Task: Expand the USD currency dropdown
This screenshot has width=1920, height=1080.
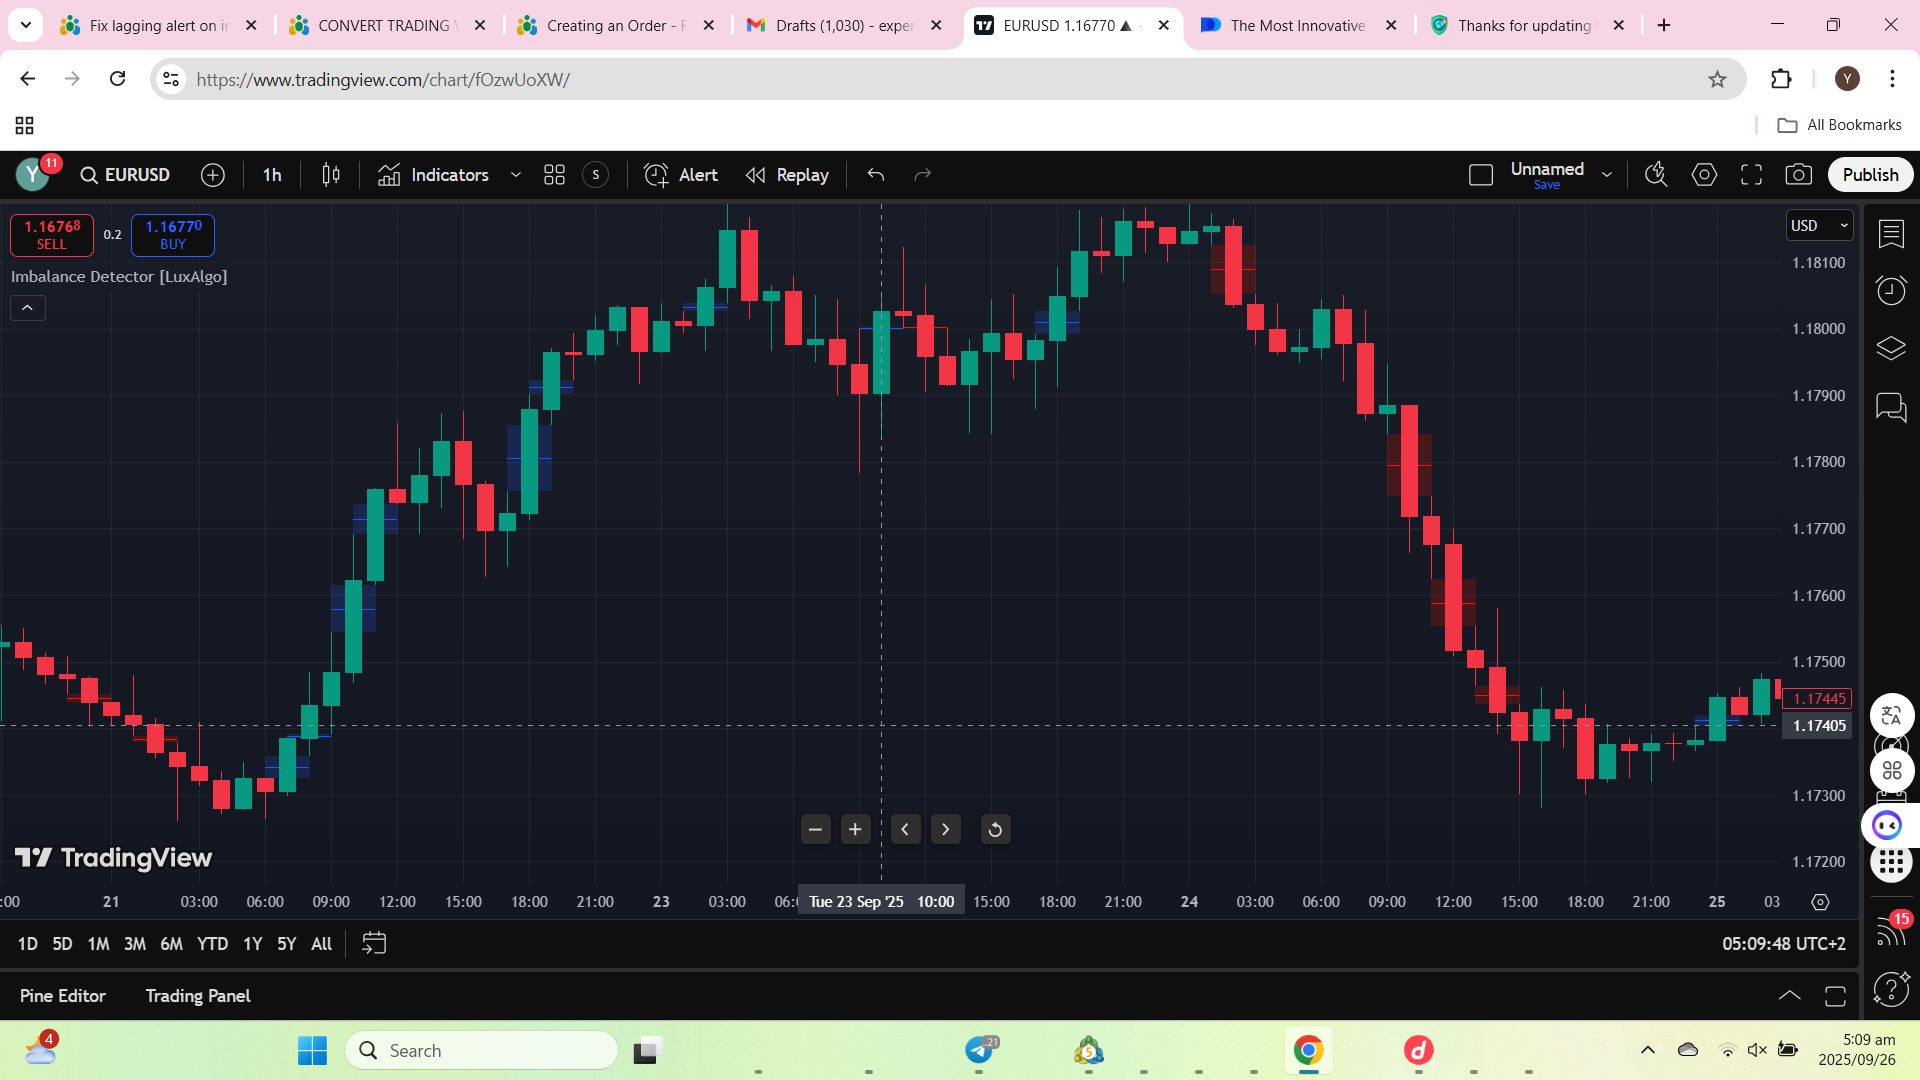Action: click(1819, 226)
